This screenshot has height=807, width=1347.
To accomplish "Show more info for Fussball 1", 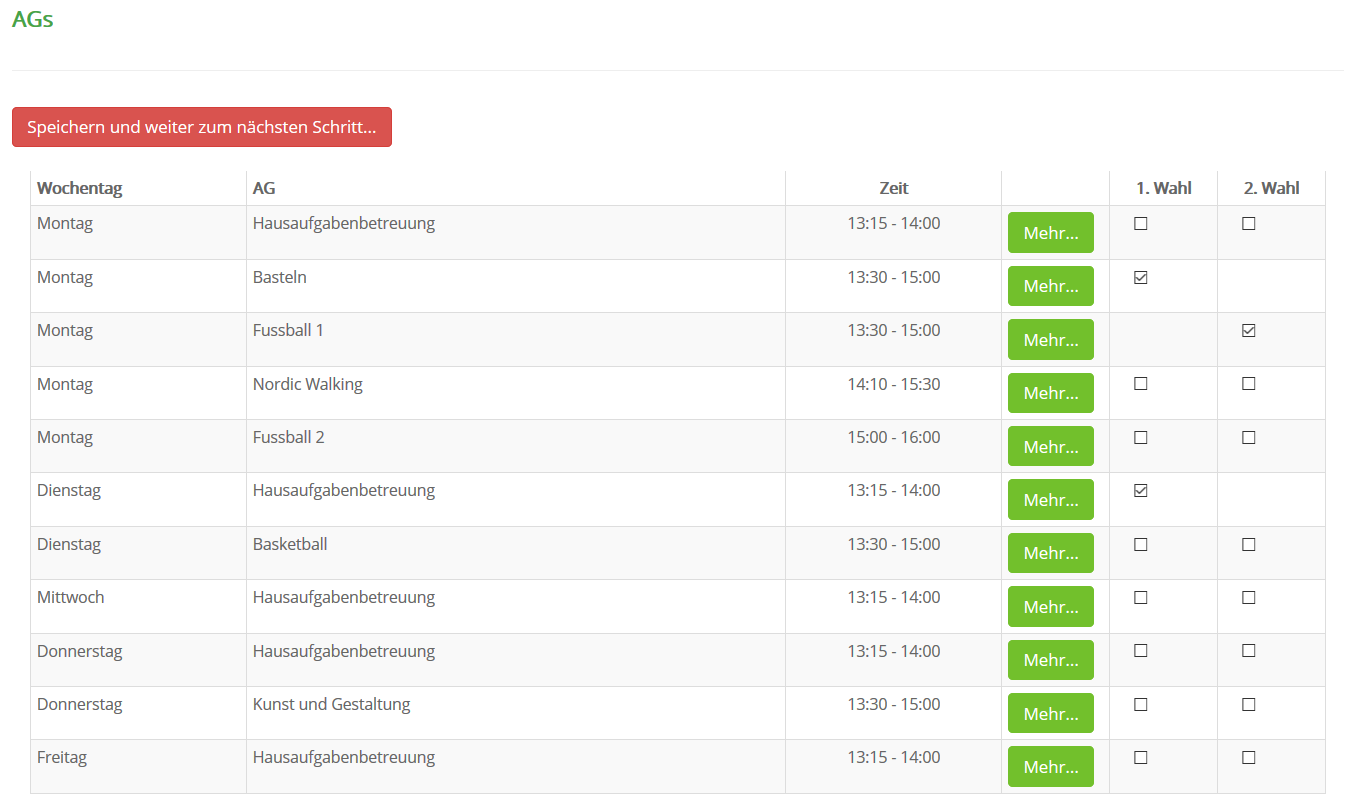I will 1050,340.
